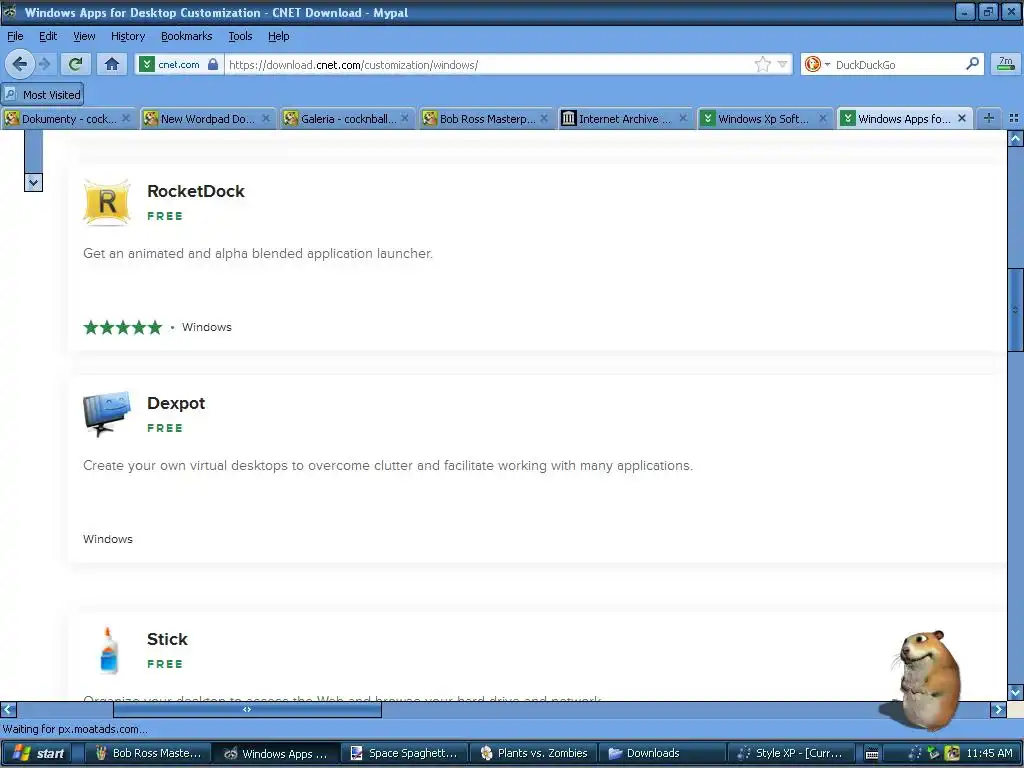Click the keyboard icon in the taskbar
The width and height of the screenshot is (1024, 768).
coord(872,754)
